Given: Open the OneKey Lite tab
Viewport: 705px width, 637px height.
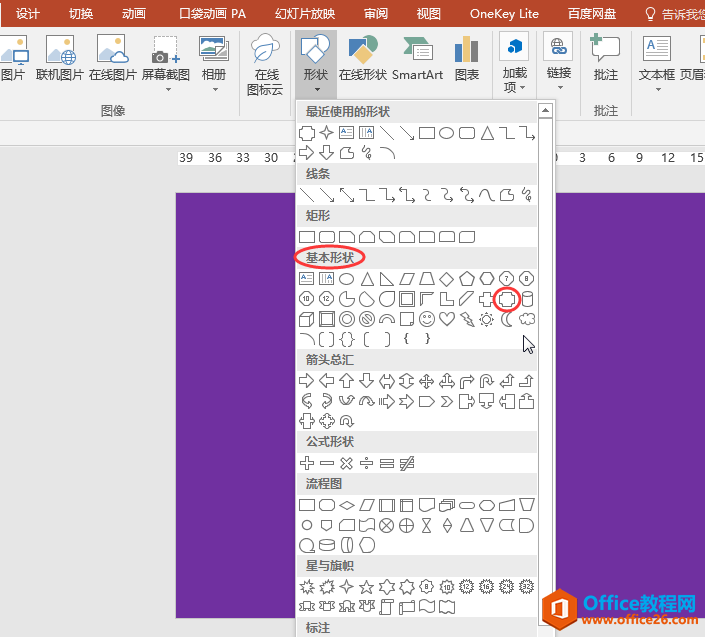Looking at the screenshot, I should 504,14.
